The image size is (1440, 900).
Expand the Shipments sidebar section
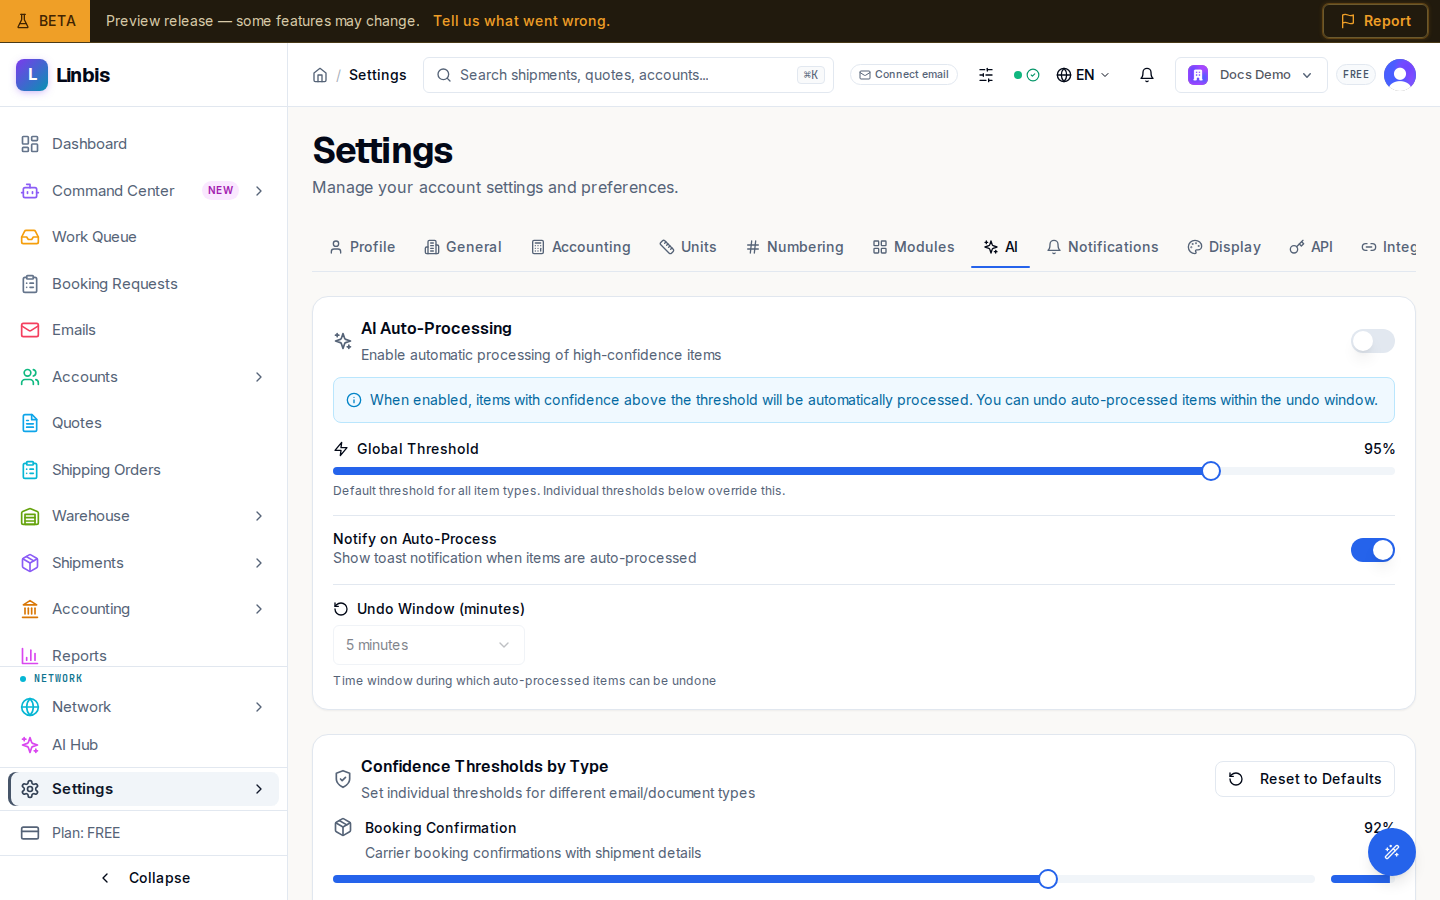(259, 563)
